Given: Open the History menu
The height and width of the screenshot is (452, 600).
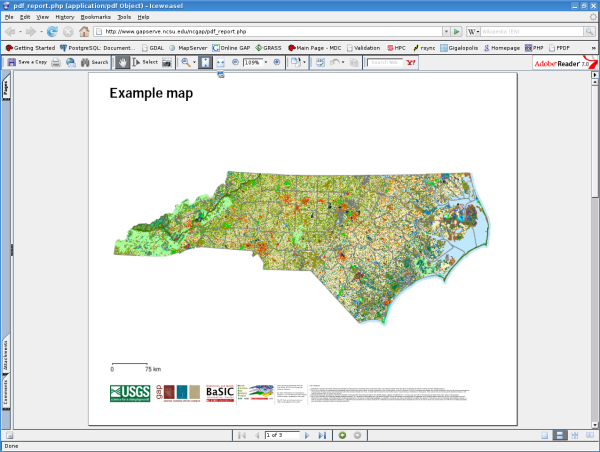Looking at the screenshot, I should (65, 17).
